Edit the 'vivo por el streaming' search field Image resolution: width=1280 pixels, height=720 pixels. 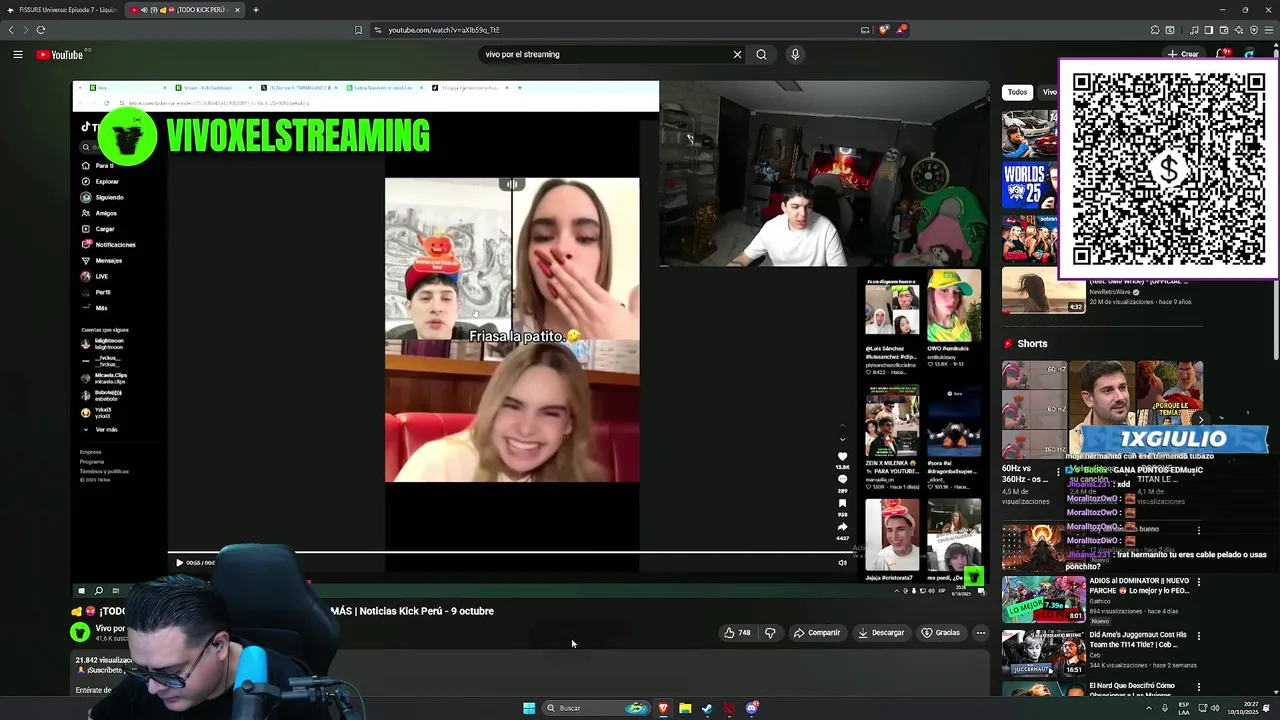(x=605, y=55)
